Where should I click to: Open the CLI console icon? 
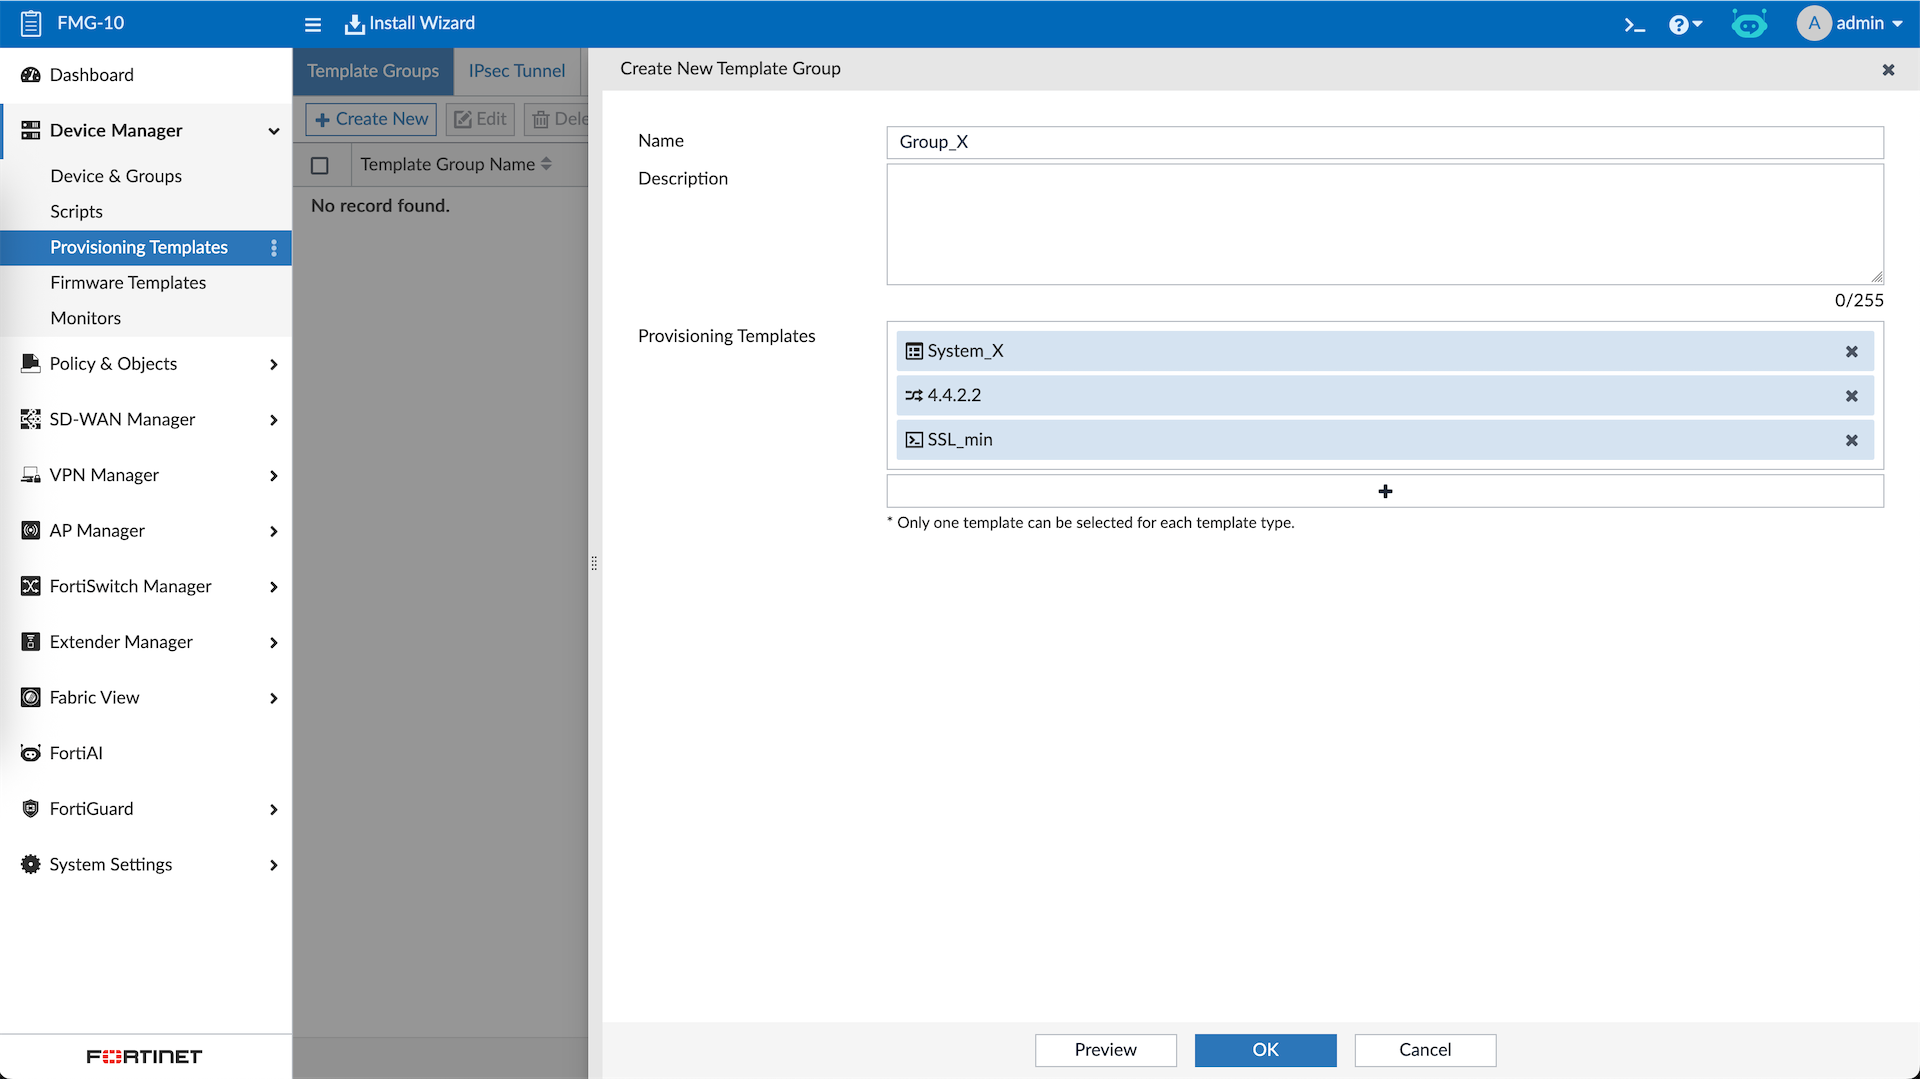click(x=1634, y=24)
